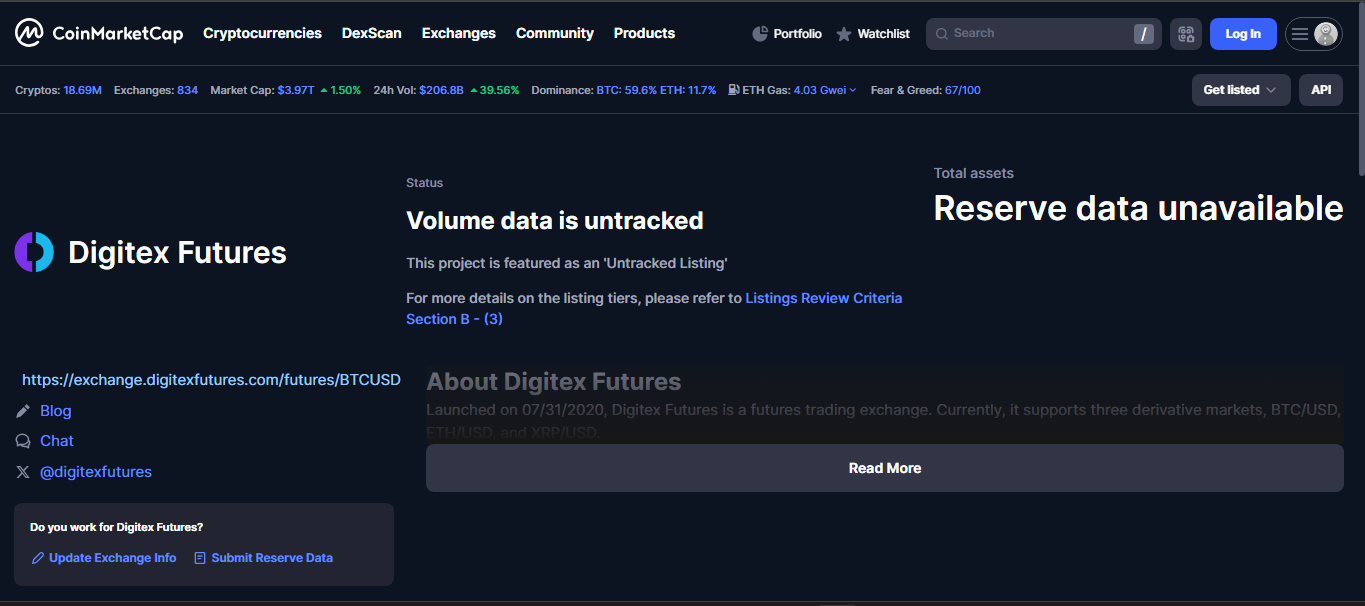
Task: Open the hamburger profile menu
Action: [x=1300, y=34]
